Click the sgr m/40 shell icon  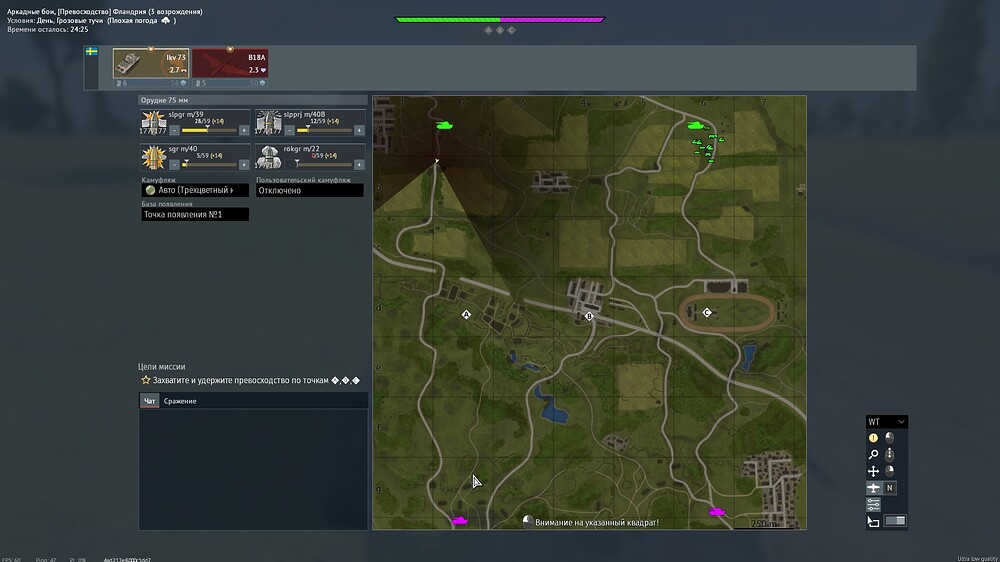(153, 157)
